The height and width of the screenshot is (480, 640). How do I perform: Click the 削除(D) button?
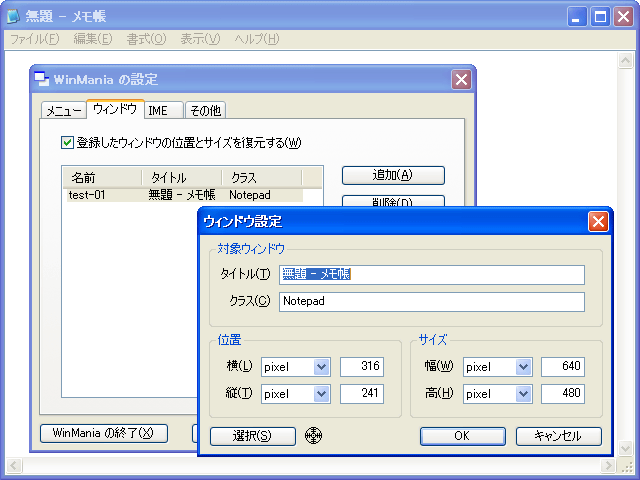click(x=393, y=201)
